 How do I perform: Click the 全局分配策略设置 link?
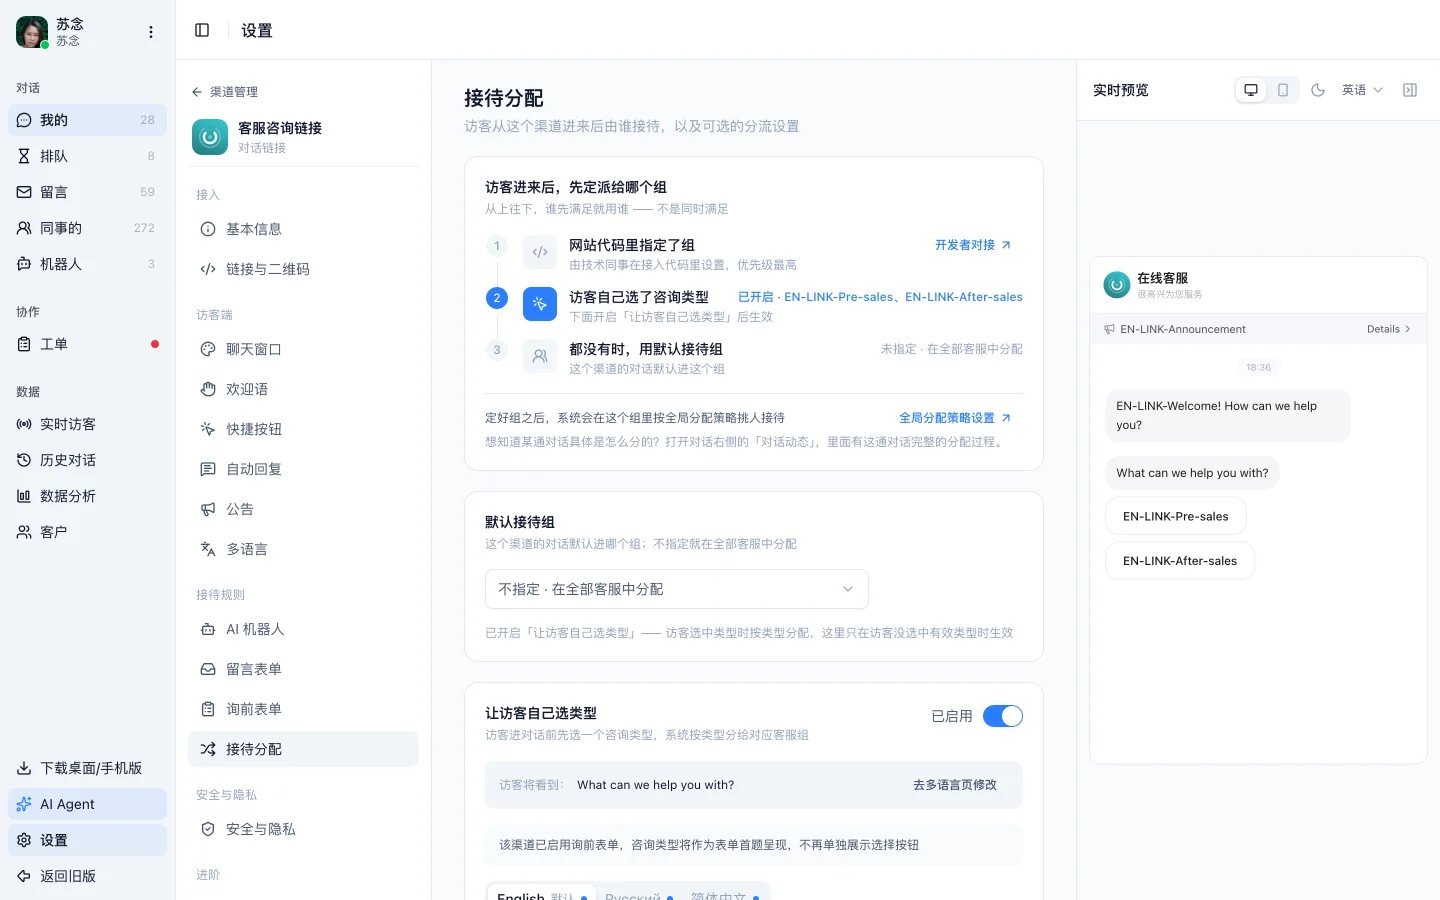point(955,418)
